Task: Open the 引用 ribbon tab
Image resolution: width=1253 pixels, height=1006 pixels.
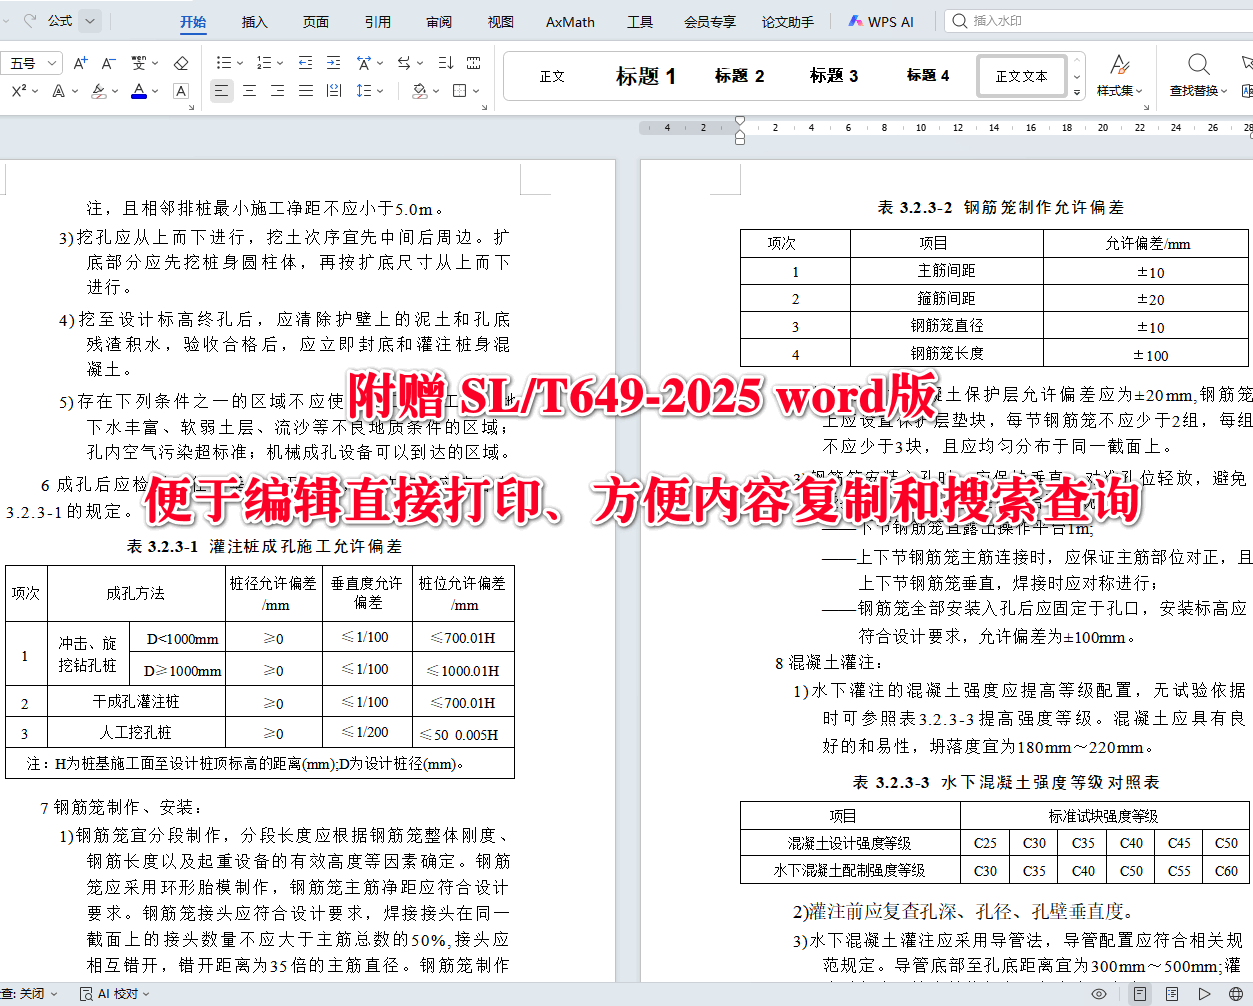Action: (377, 21)
